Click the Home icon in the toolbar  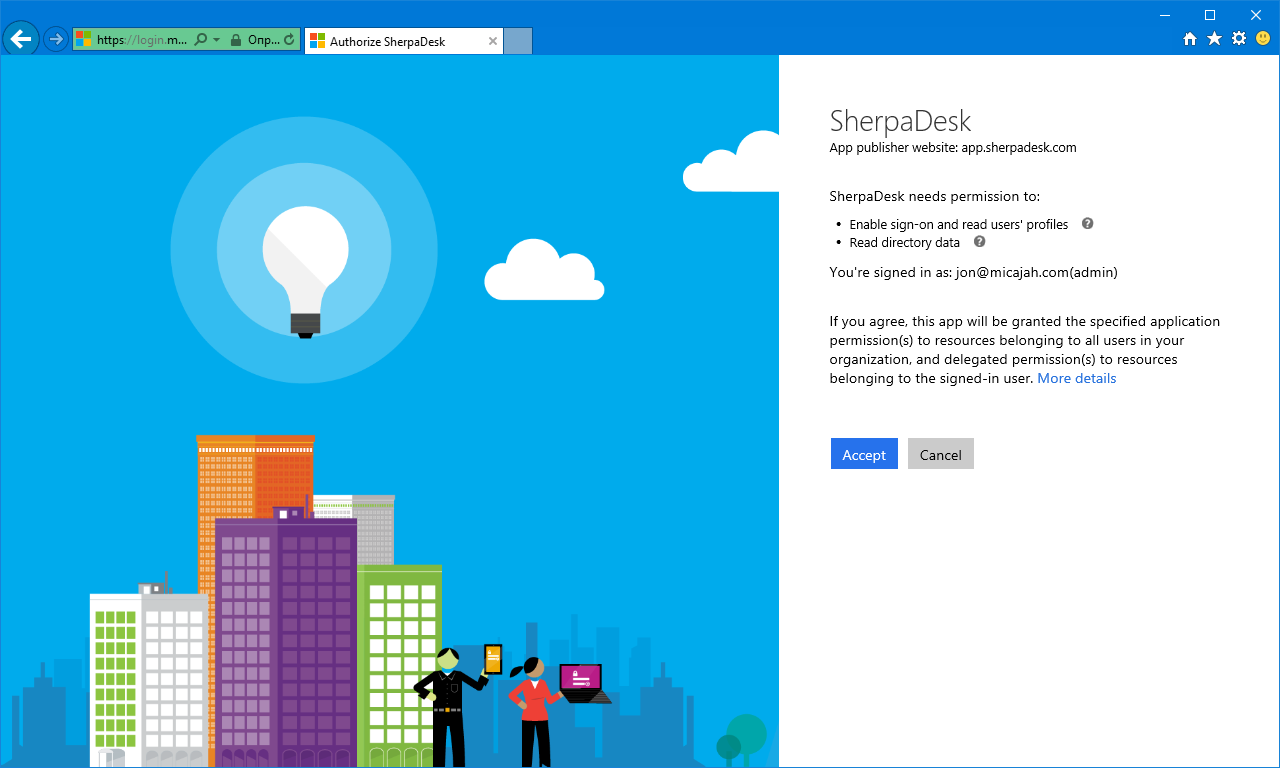(1190, 39)
